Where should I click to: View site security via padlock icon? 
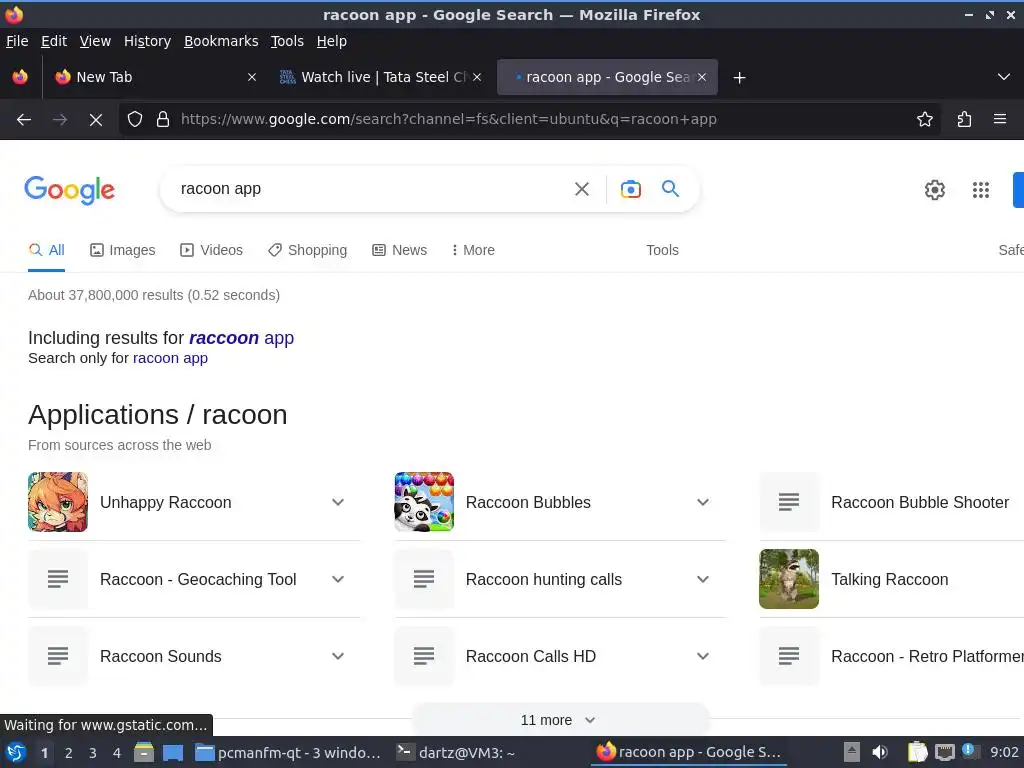click(163, 120)
